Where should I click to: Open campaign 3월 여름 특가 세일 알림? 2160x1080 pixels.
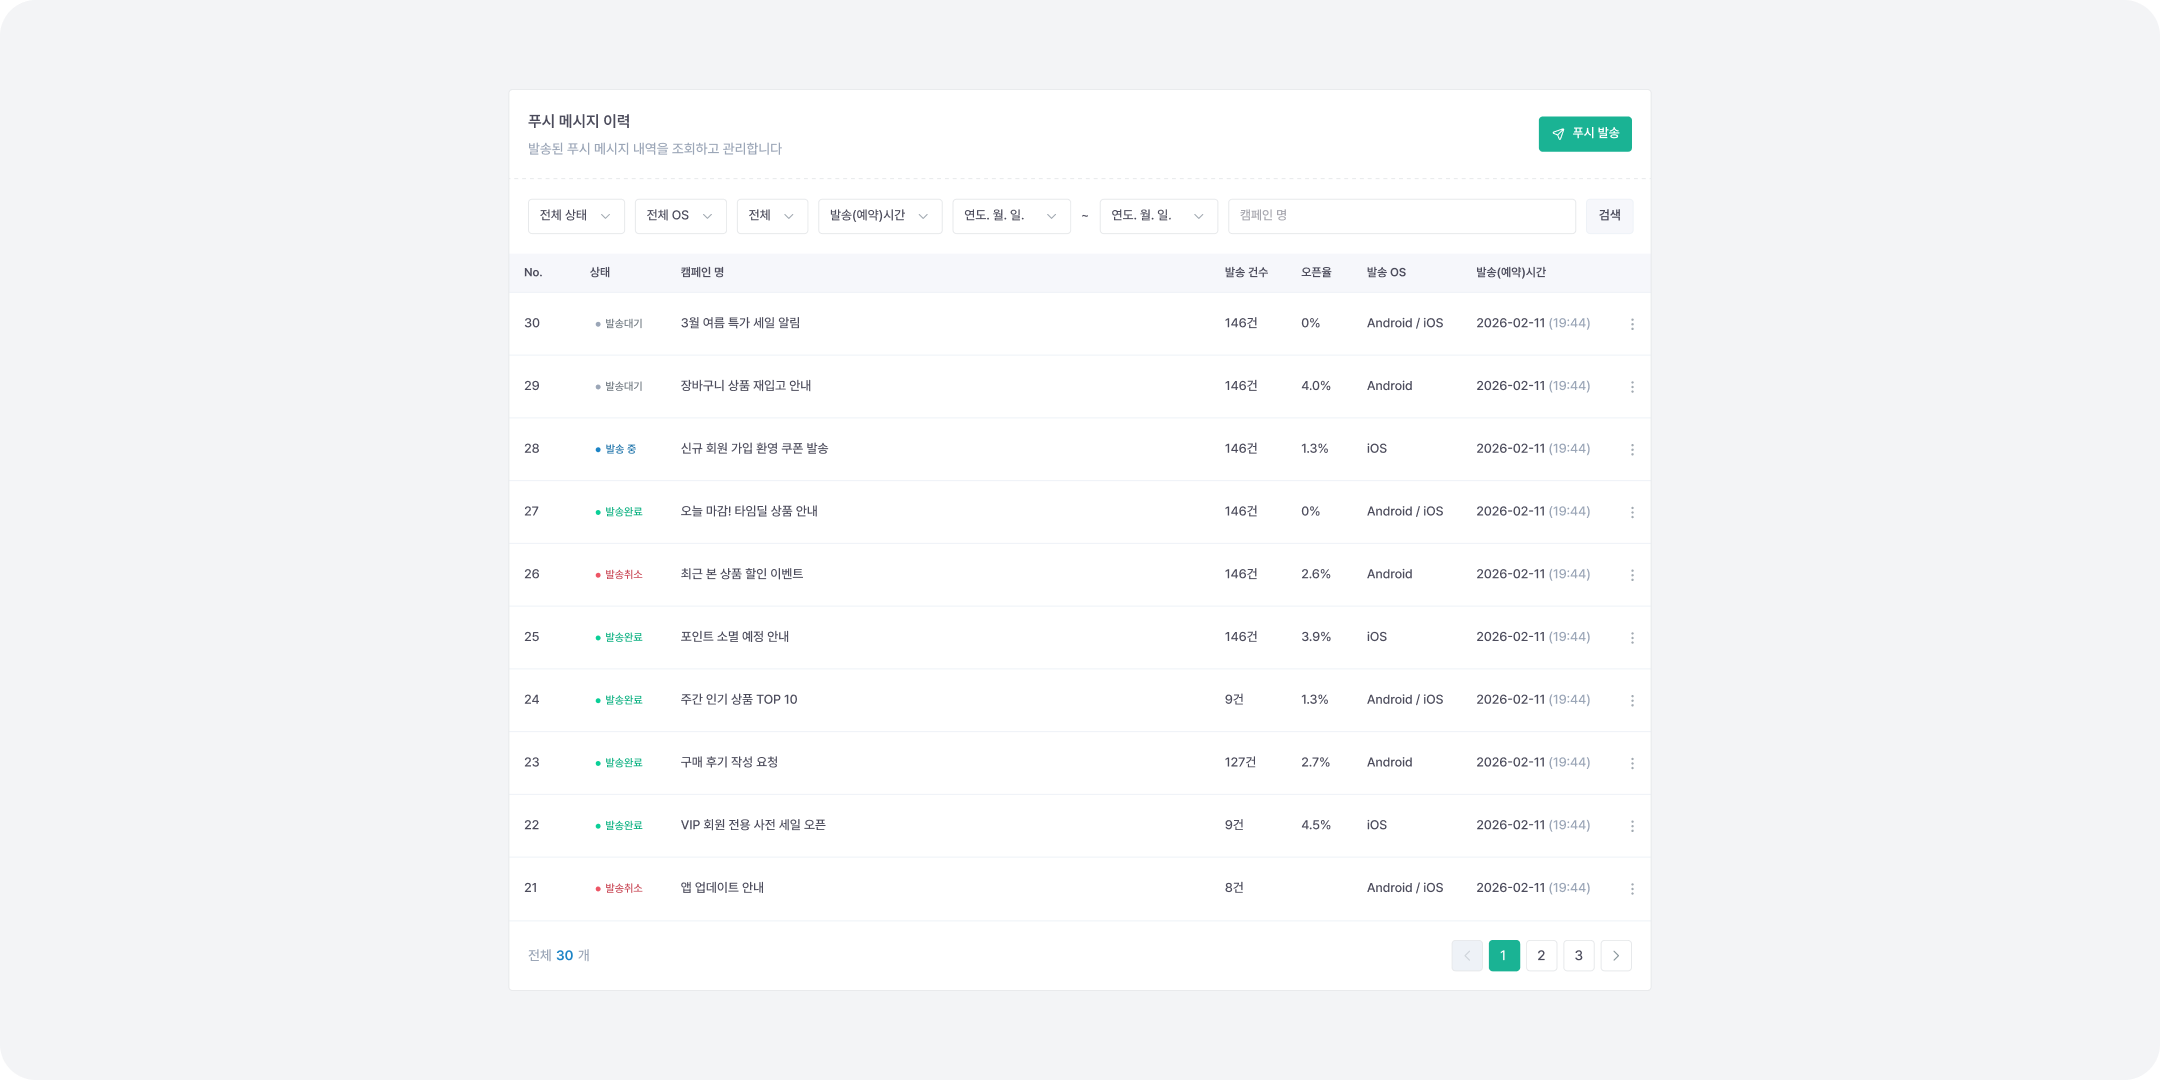coord(740,323)
